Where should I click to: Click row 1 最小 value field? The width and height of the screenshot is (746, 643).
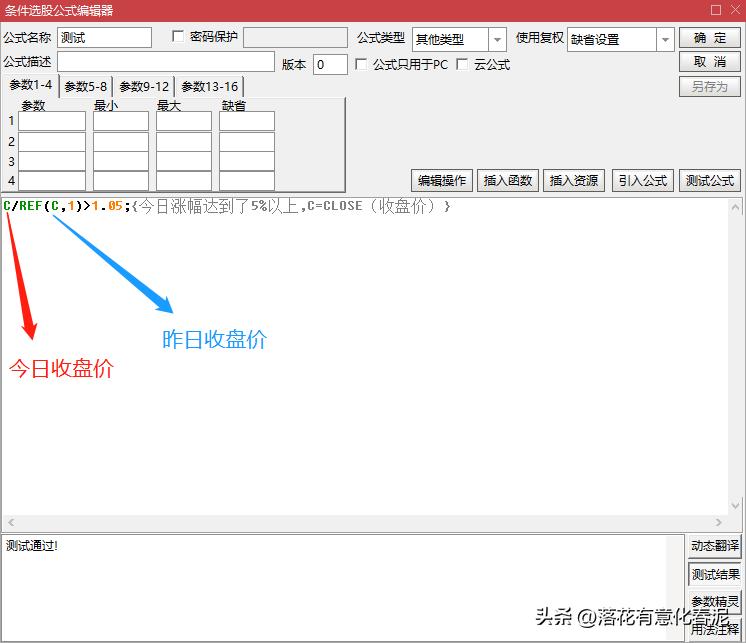coord(121,121)
